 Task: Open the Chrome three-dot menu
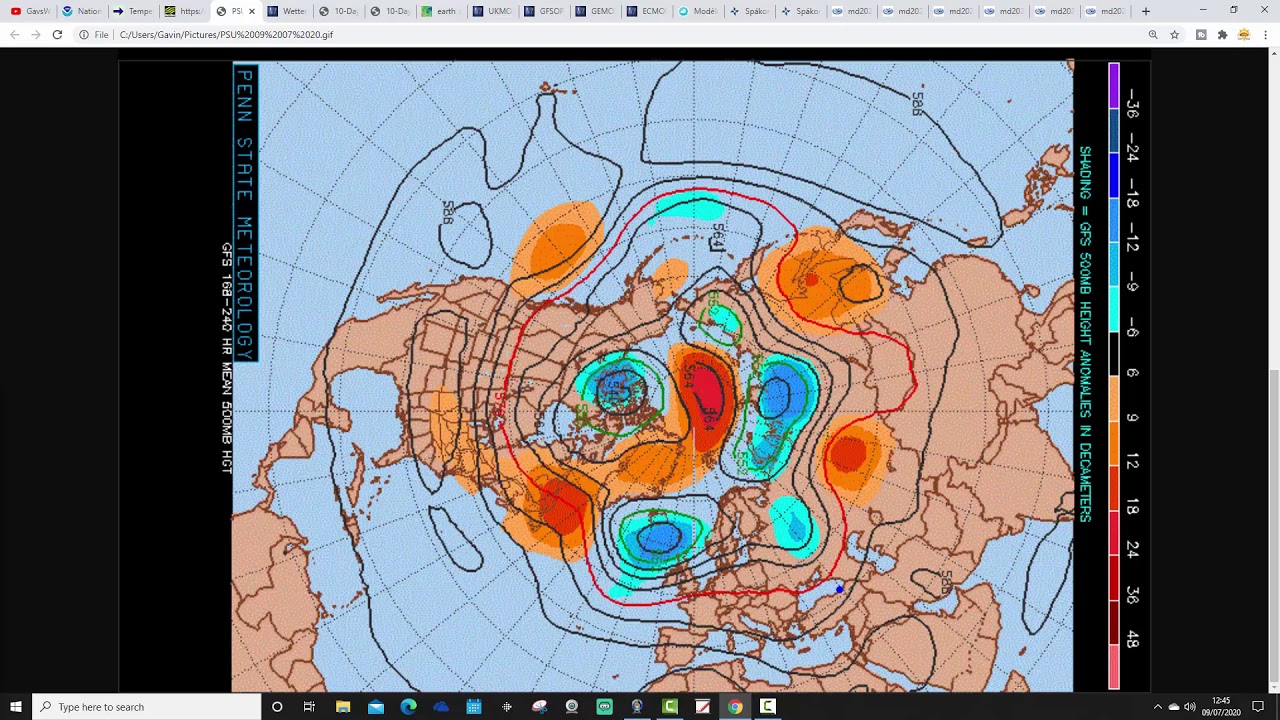pyautogui.click(x=1266, y=34)
